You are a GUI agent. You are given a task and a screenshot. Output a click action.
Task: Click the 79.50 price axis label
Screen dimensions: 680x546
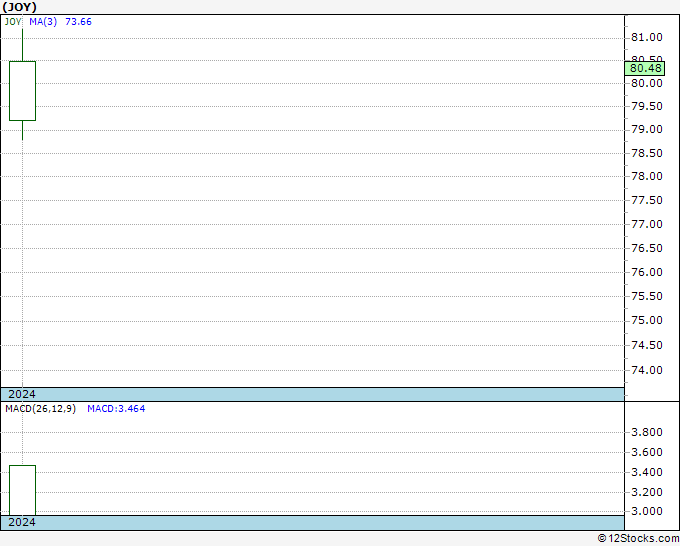click(x=647, y=106)
